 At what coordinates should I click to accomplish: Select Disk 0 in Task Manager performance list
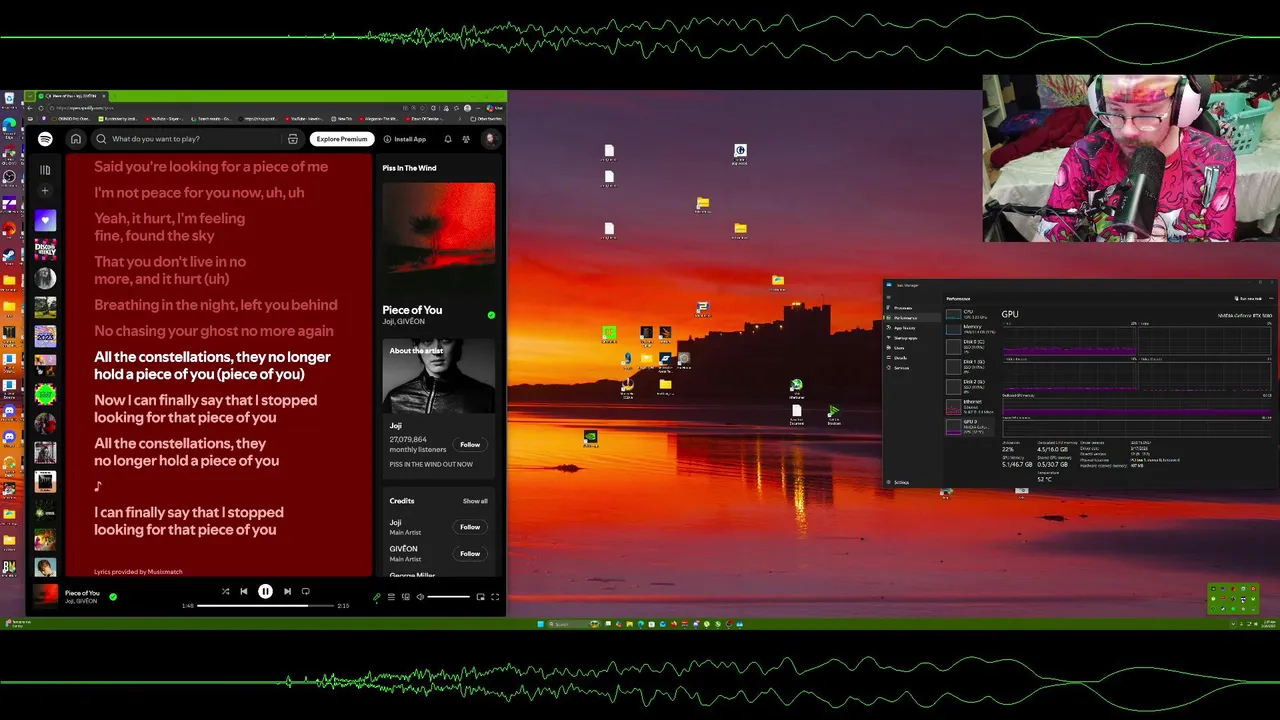(970, 345)
